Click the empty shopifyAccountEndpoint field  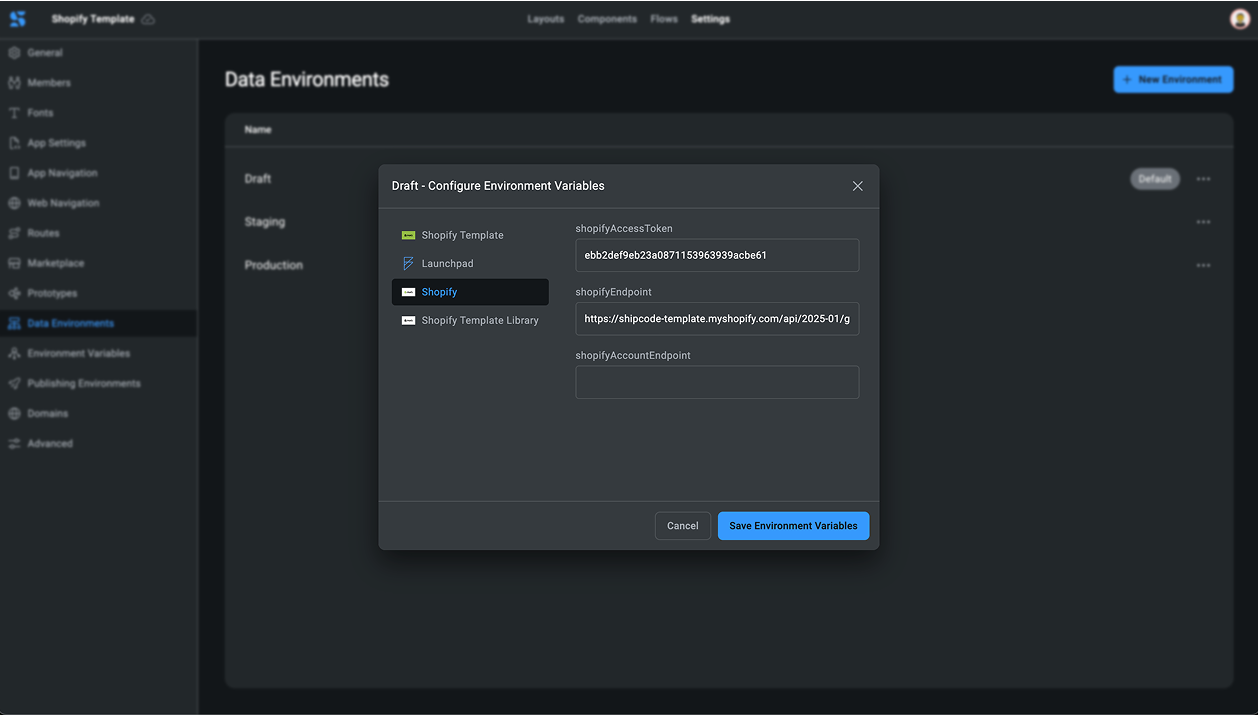[x=717, y=382]
